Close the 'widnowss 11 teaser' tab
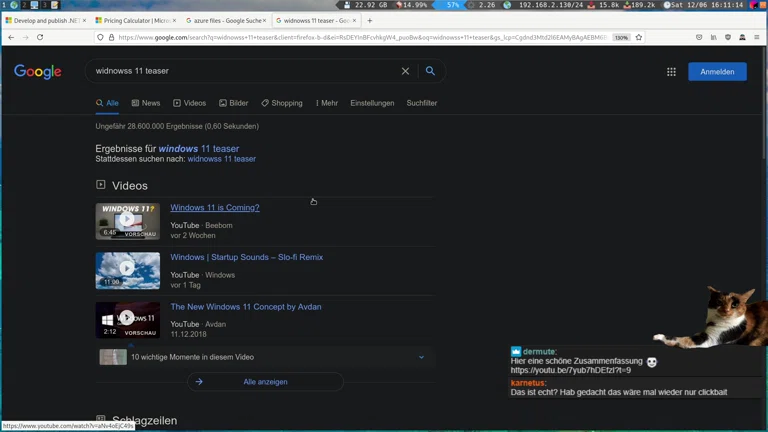This screenshot has height=432, width=768. point(355,21)
